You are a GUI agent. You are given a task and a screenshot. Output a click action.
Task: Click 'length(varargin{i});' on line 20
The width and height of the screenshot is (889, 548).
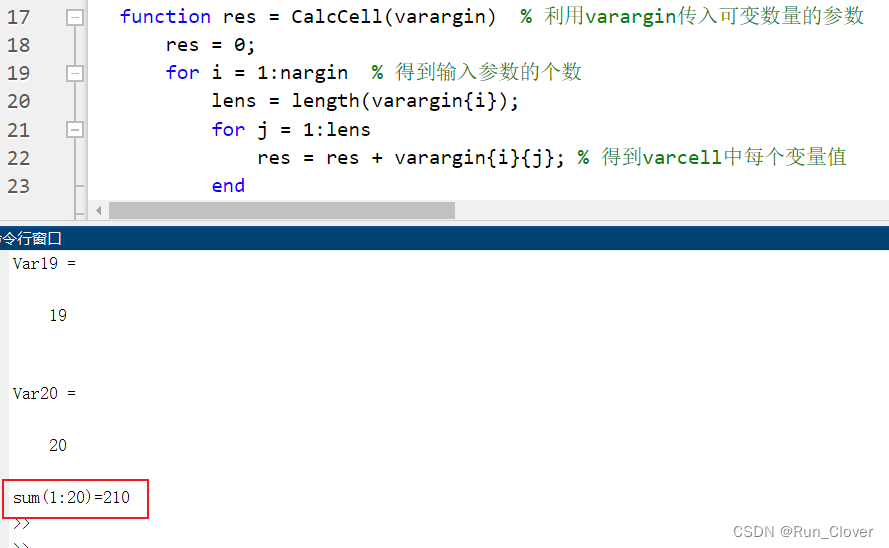click(405, 101)
